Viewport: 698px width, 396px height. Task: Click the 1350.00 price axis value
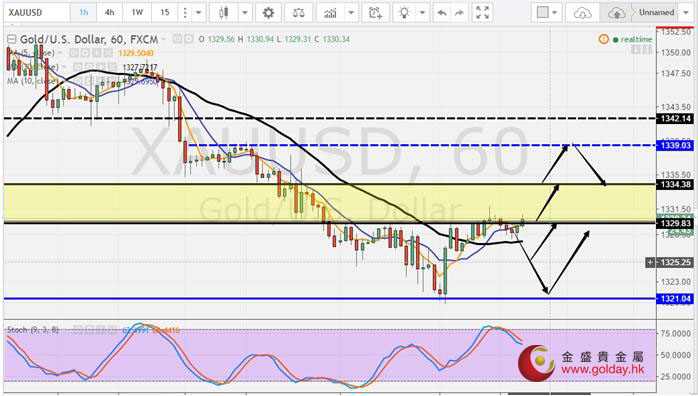click(x=676, y=53)
